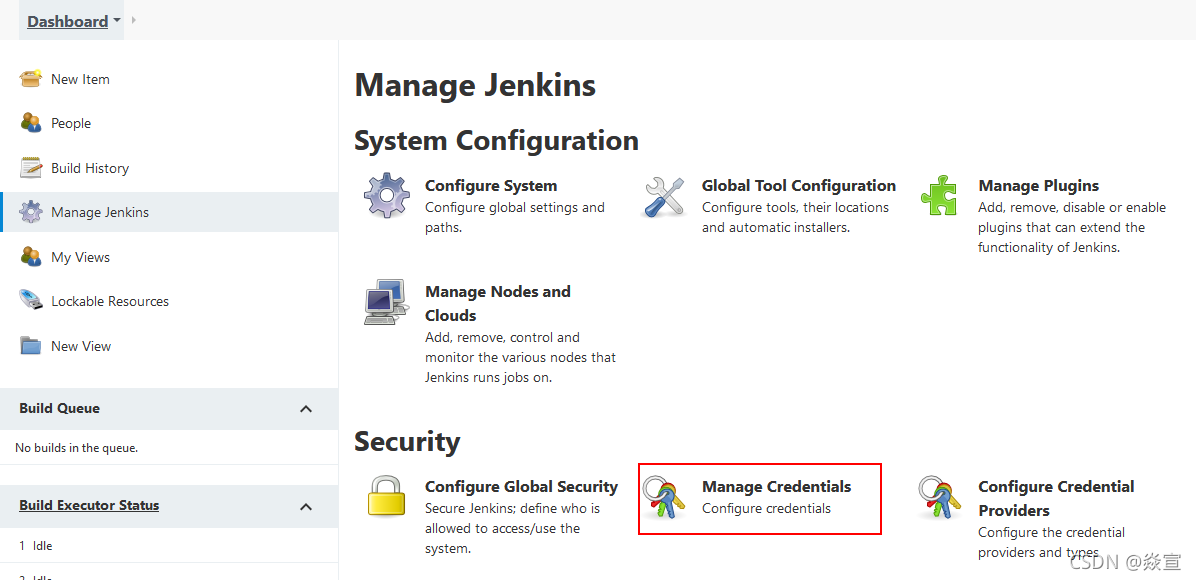The height and width of the screenshot is (580, 1196).
Task: Click the People icon in sidebar
Action: 31,123
